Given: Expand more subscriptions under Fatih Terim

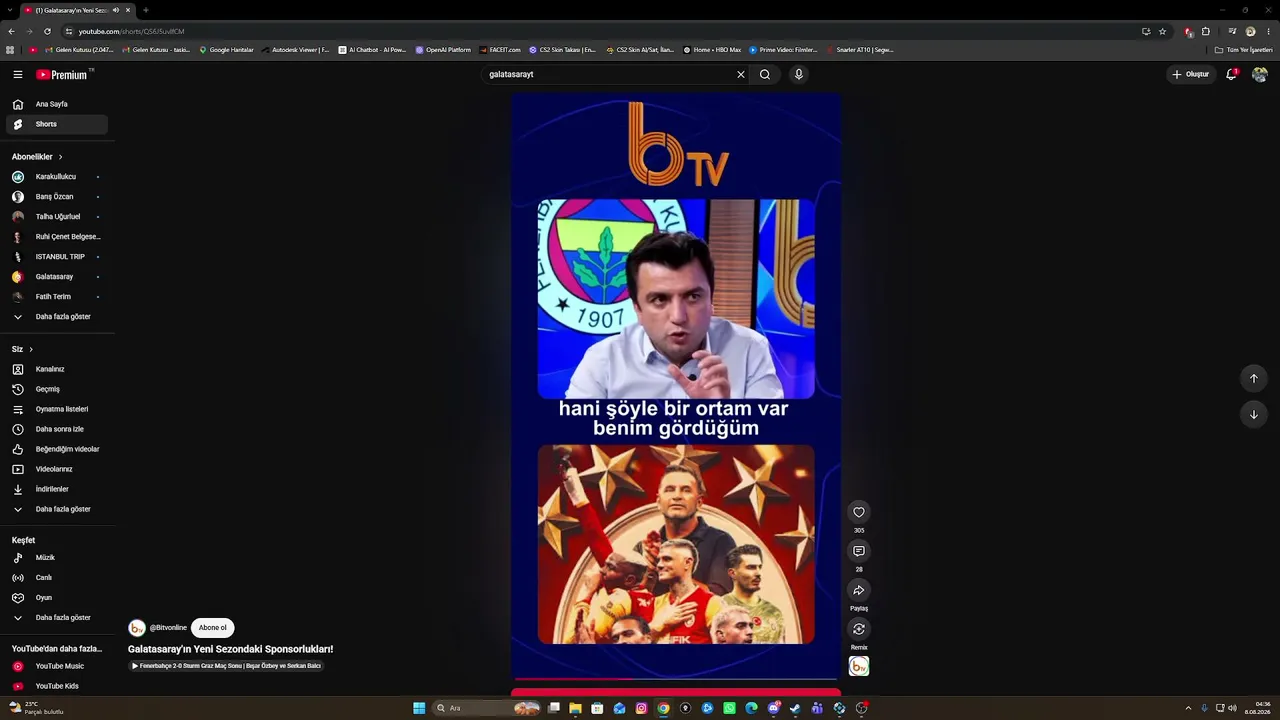Looking at the screenshot, I should tap(57, 317).
